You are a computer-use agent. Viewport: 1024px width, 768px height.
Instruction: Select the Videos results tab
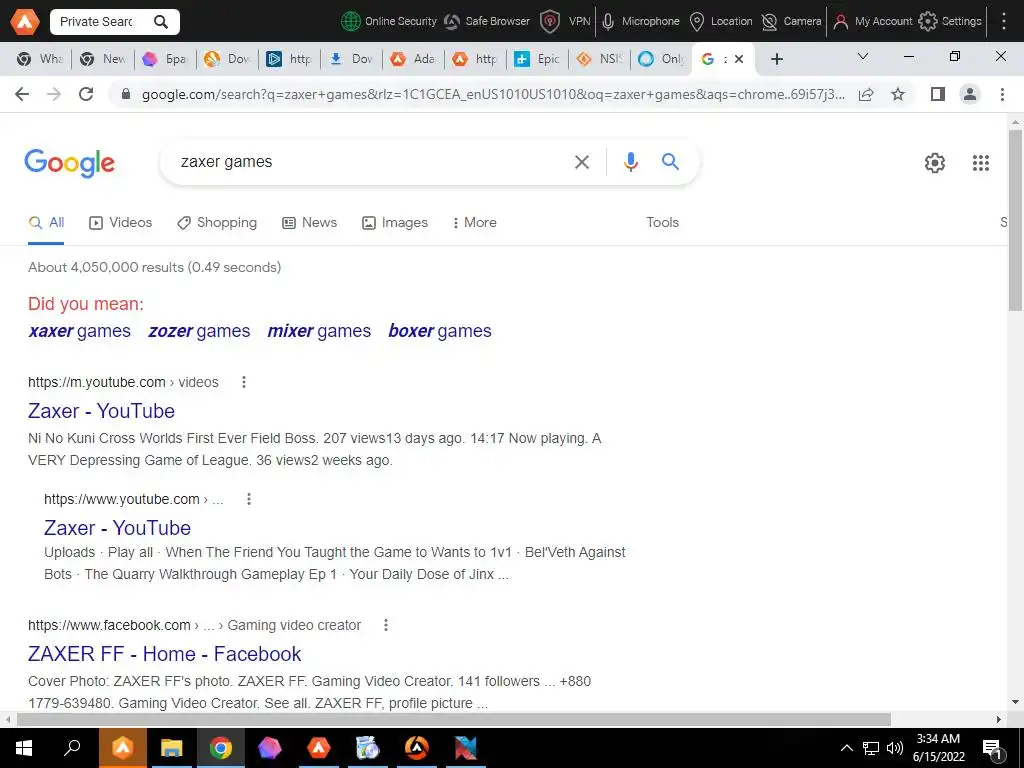121,223
